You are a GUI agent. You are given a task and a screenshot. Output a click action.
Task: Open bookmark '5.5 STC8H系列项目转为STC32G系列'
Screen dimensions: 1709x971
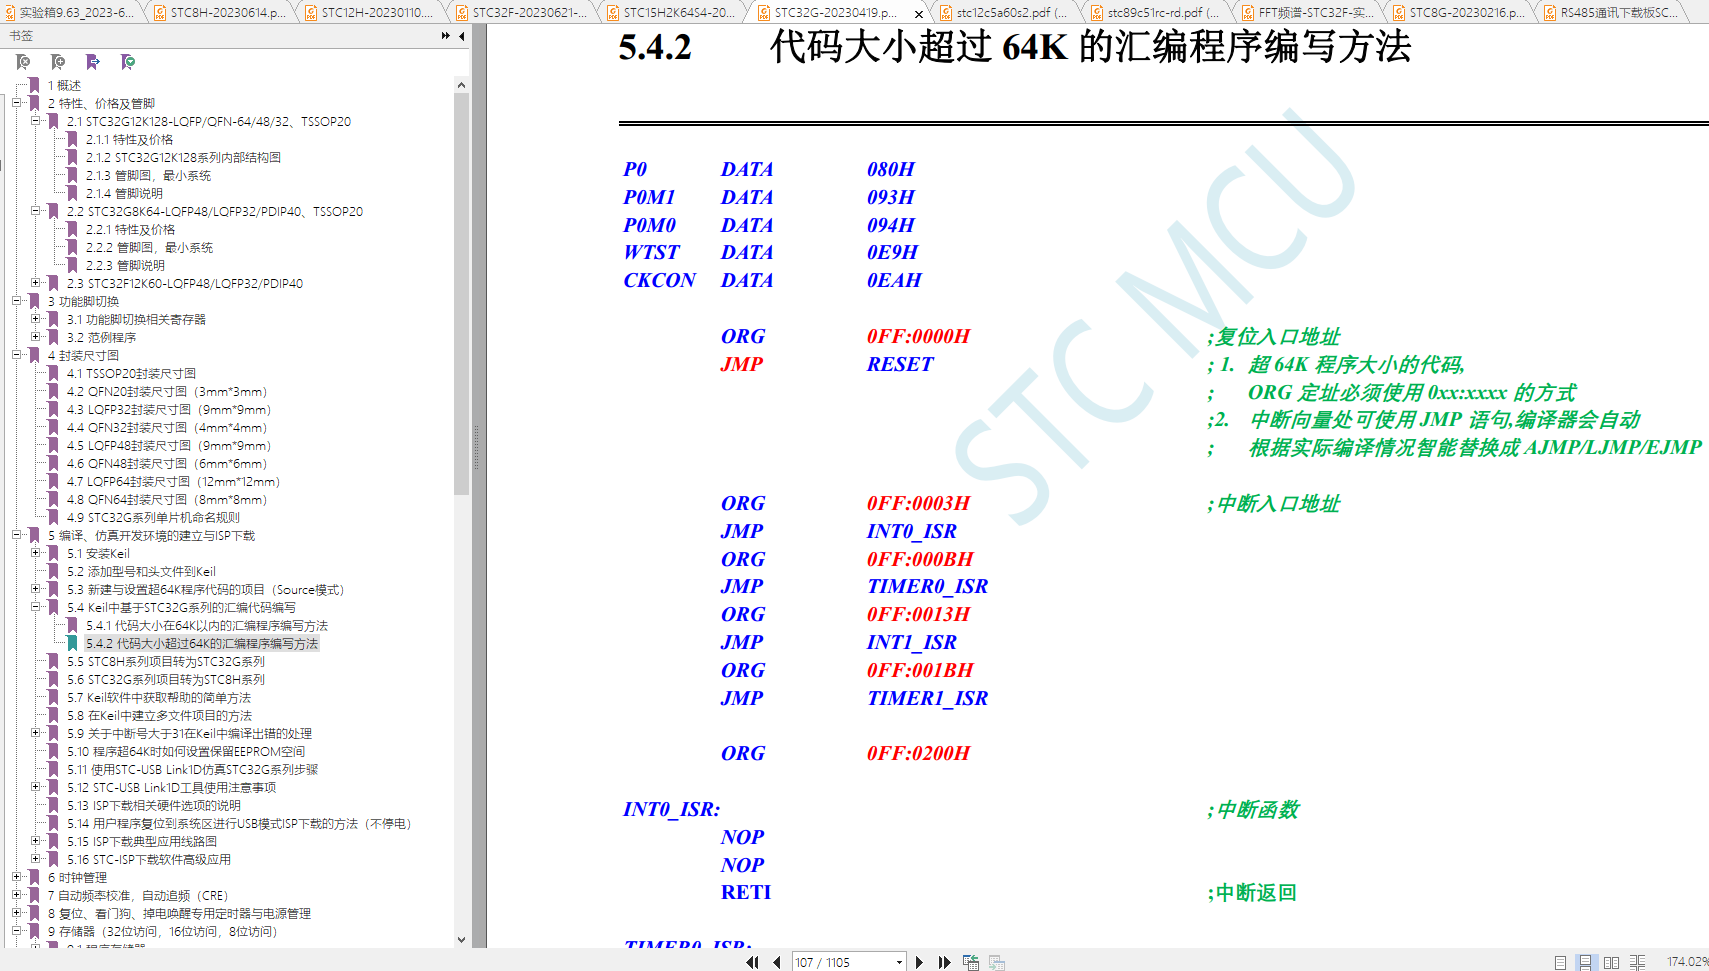pos(166,662)
